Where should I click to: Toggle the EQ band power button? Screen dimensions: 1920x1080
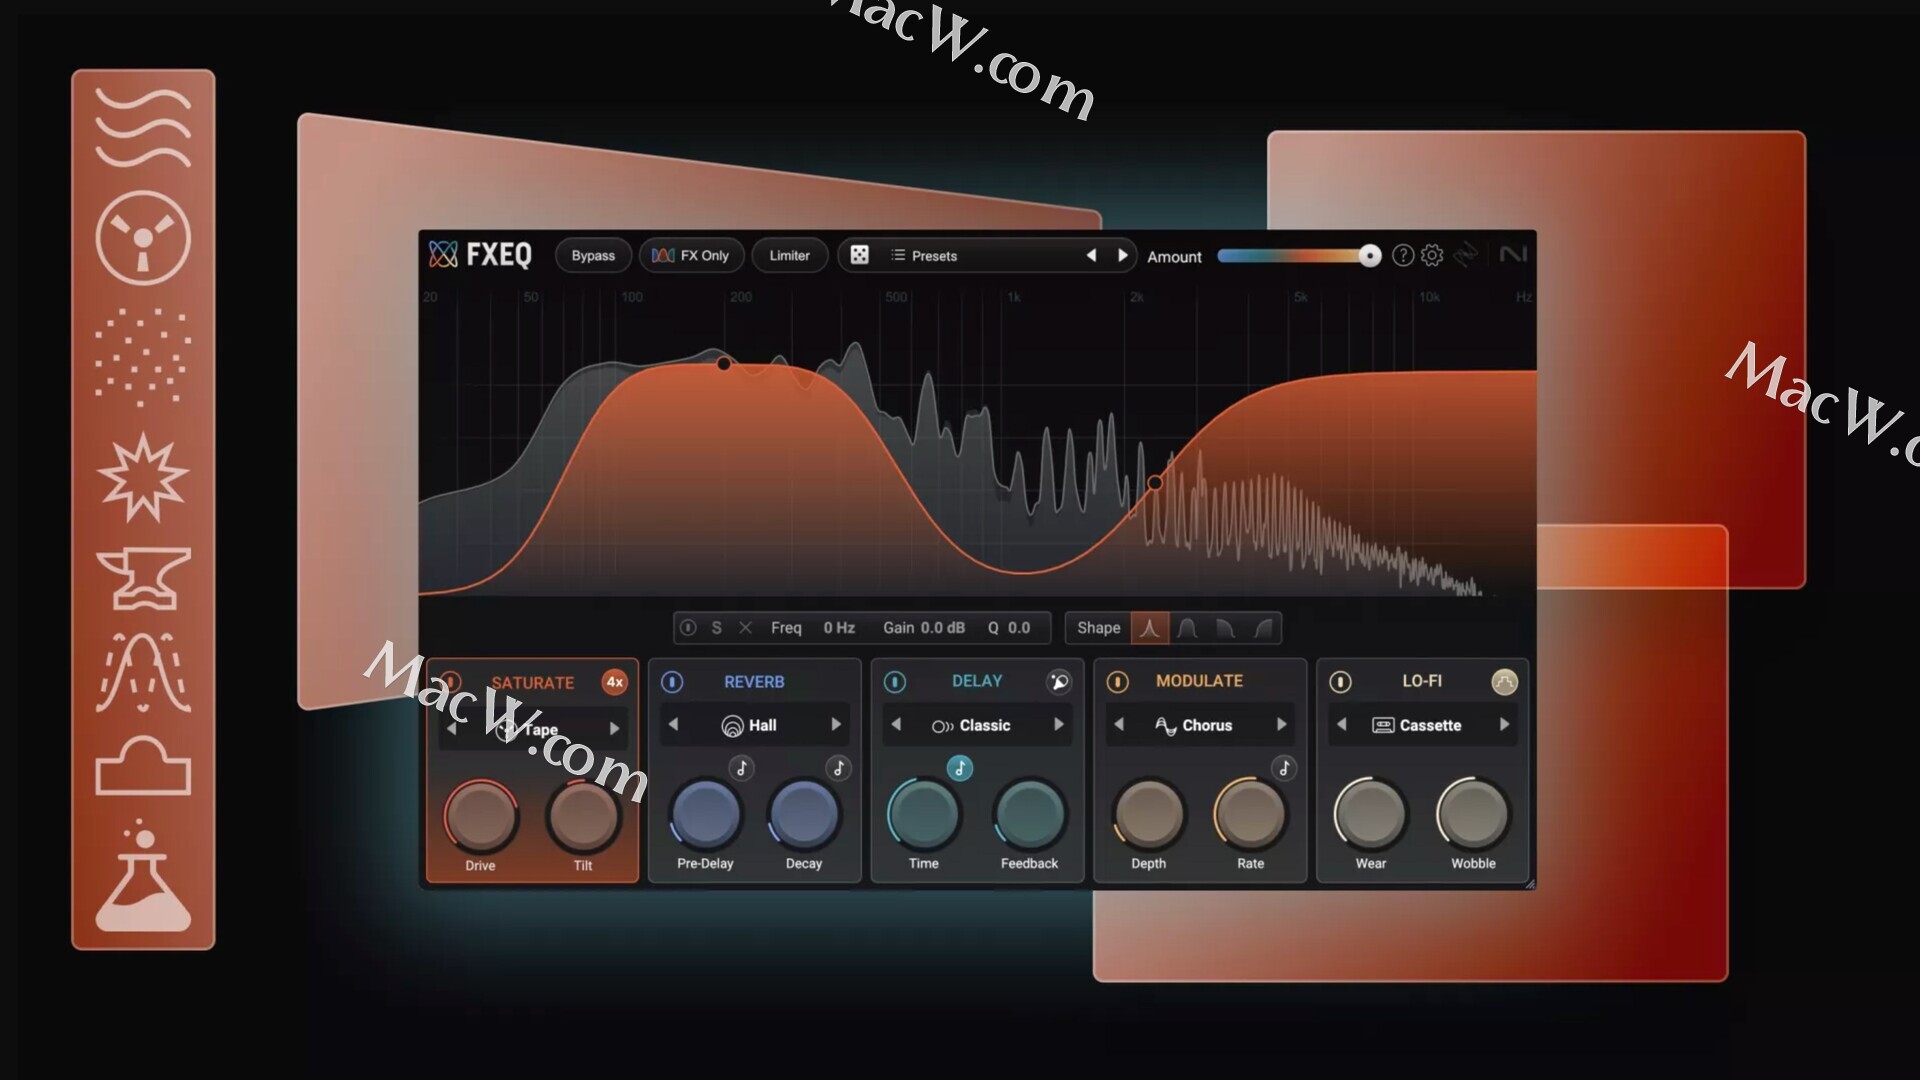tap(688, 628)
